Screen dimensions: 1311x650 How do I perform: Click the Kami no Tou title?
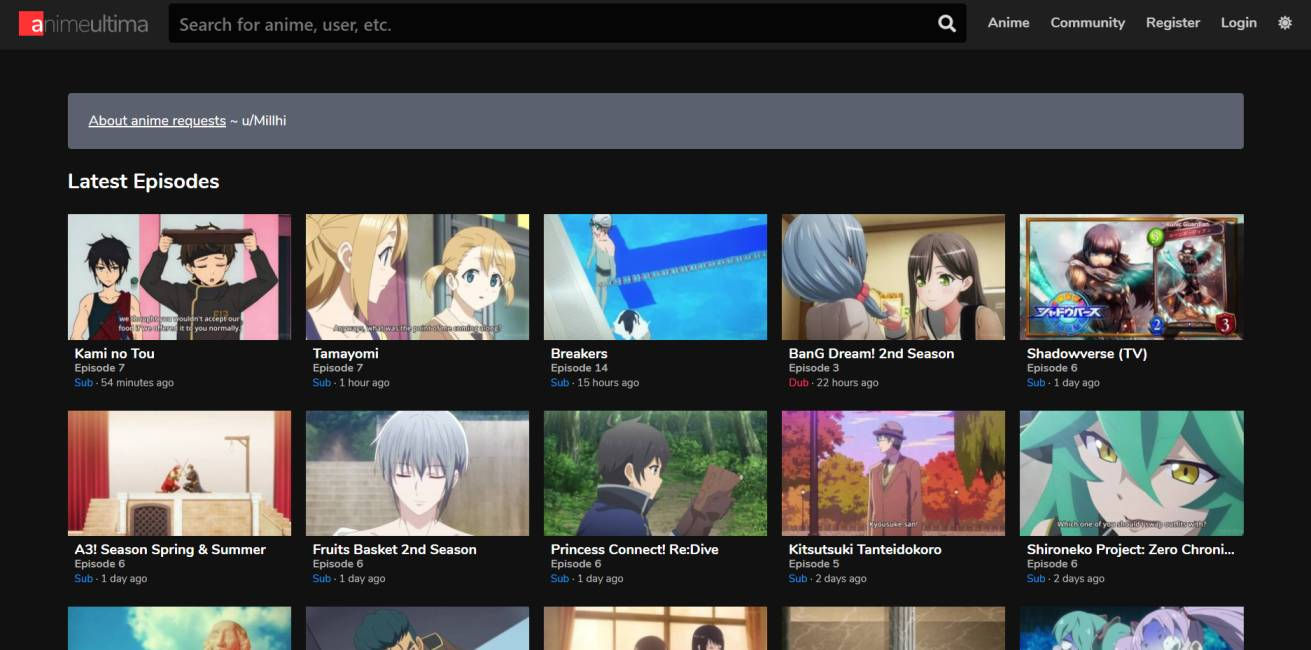114,353
